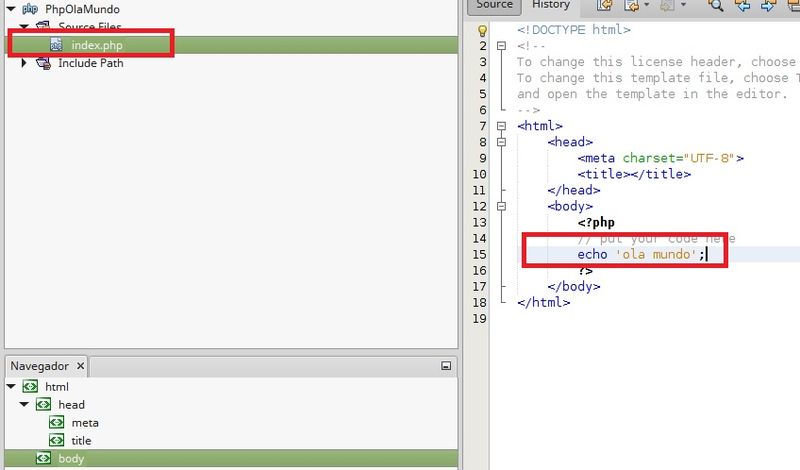
Task: Click the 'To change this license header' comment
Action: (x=658, y=62)
